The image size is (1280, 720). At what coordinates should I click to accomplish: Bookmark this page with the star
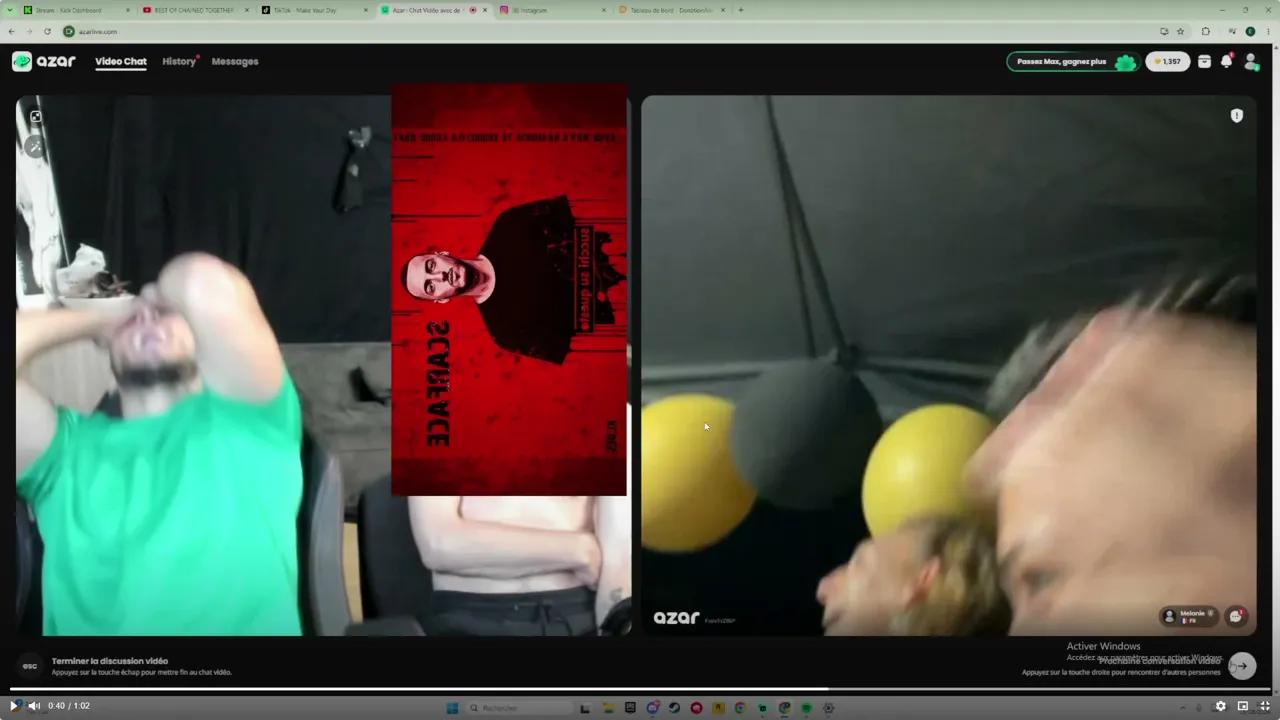(x=1181, y=31)
